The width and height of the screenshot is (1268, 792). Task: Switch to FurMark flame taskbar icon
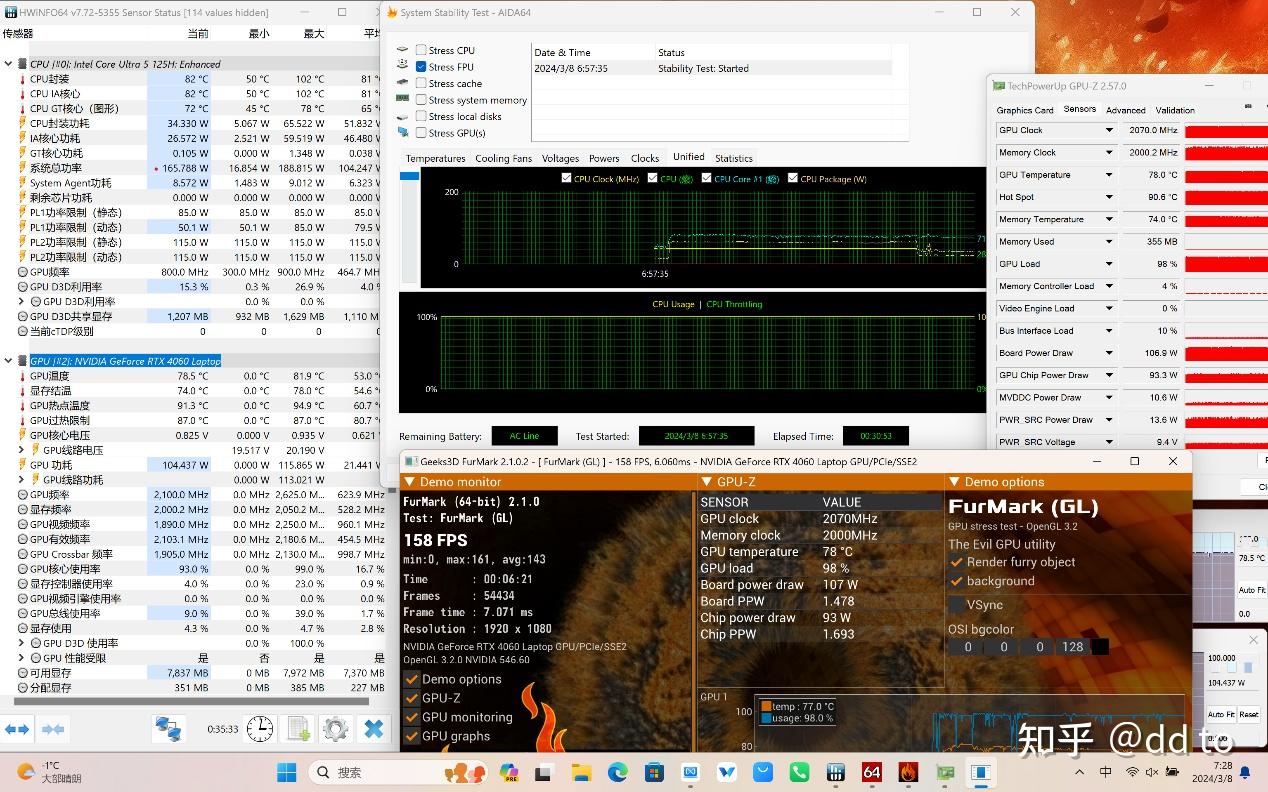[907, 772]
